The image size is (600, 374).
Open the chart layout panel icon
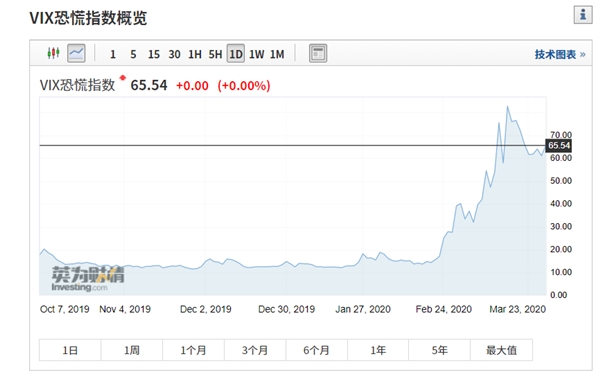point(318,53)
